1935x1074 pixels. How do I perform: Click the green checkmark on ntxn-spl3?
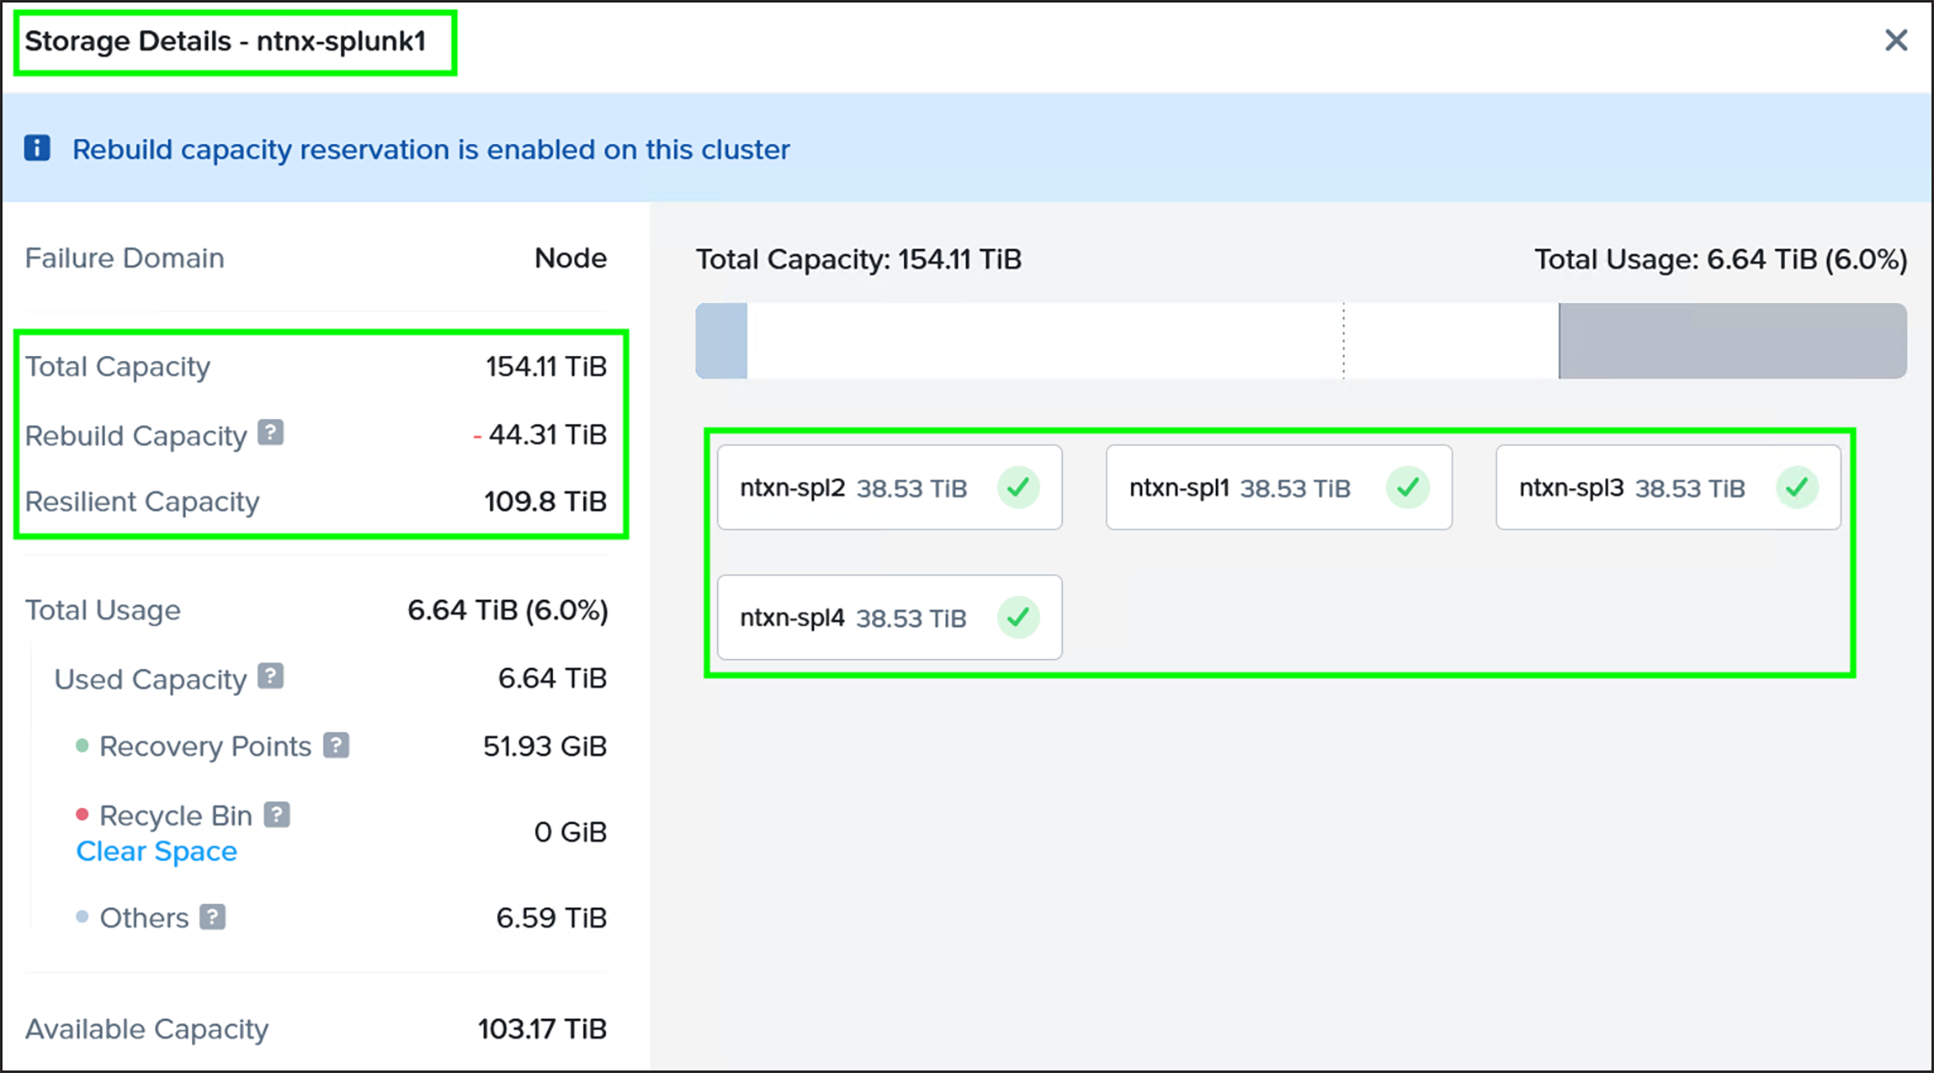tap(1797, 488)
